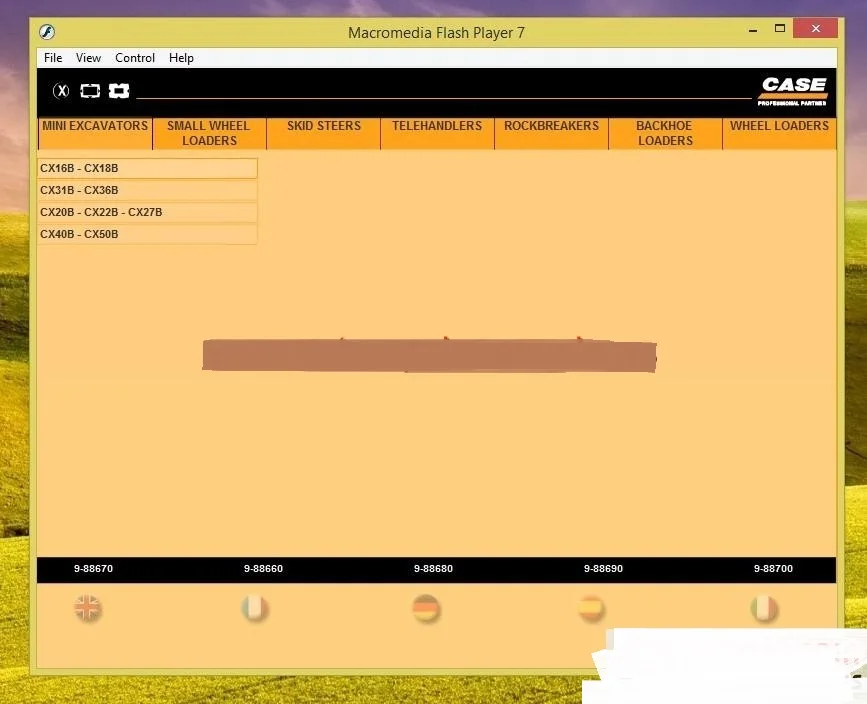The width and height of the screenshot is (867, 704).
Task: Minimize the Flash Player window
Action: (753, 29)
